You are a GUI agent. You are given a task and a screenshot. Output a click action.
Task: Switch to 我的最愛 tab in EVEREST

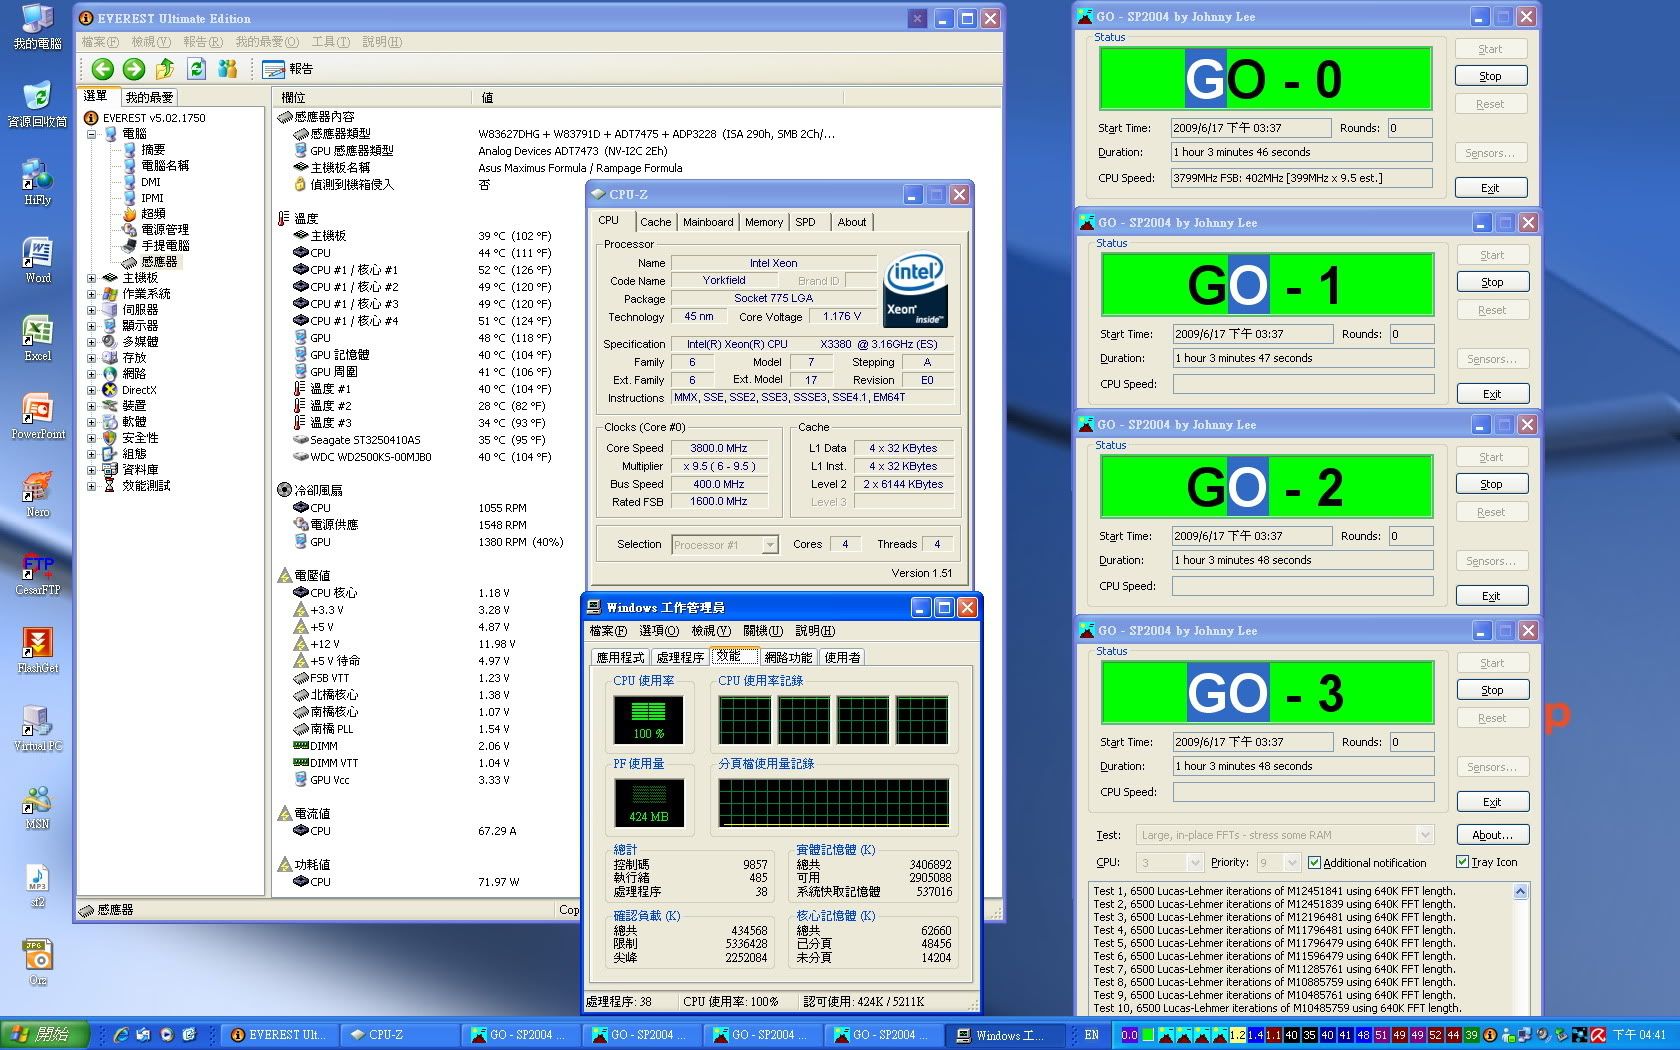tap(149, 97)
